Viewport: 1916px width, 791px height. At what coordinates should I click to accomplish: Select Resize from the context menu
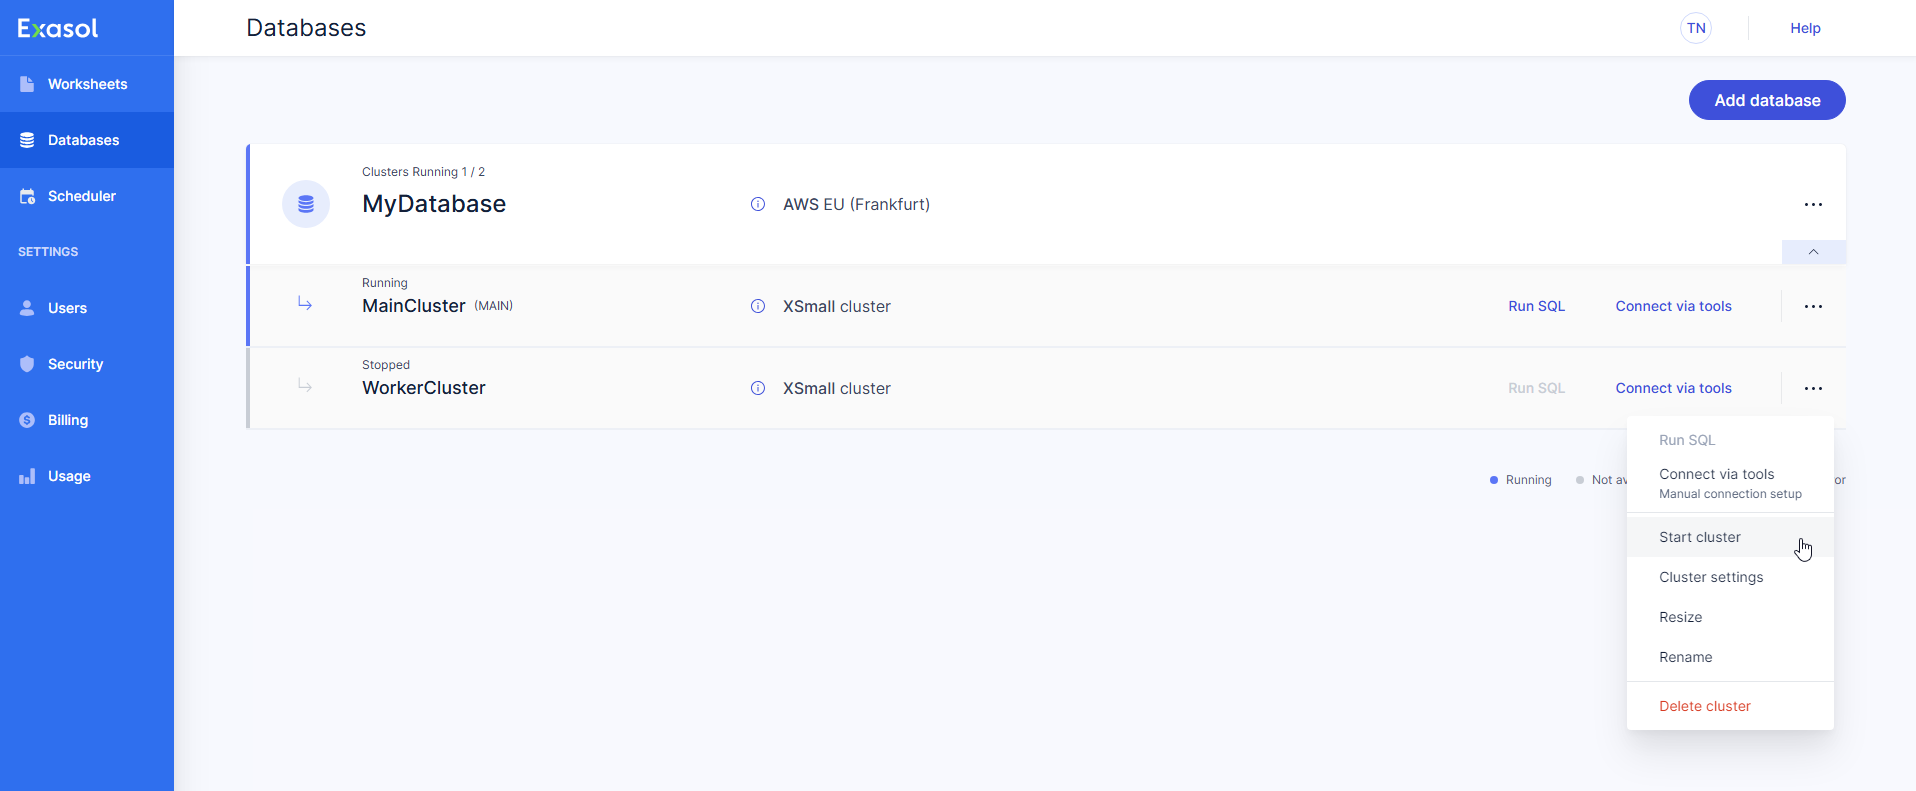[x=1680, y=617]
